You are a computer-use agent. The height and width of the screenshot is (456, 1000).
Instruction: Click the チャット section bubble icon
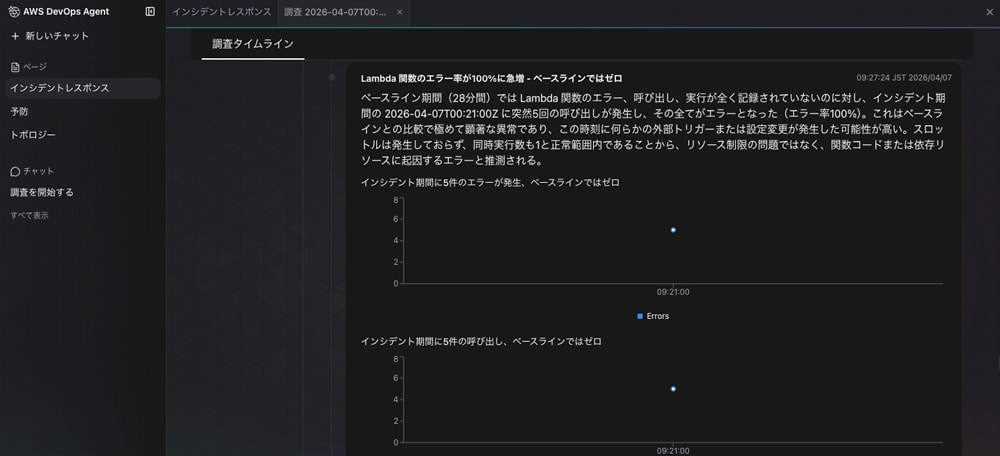click(x=15, y=171)
